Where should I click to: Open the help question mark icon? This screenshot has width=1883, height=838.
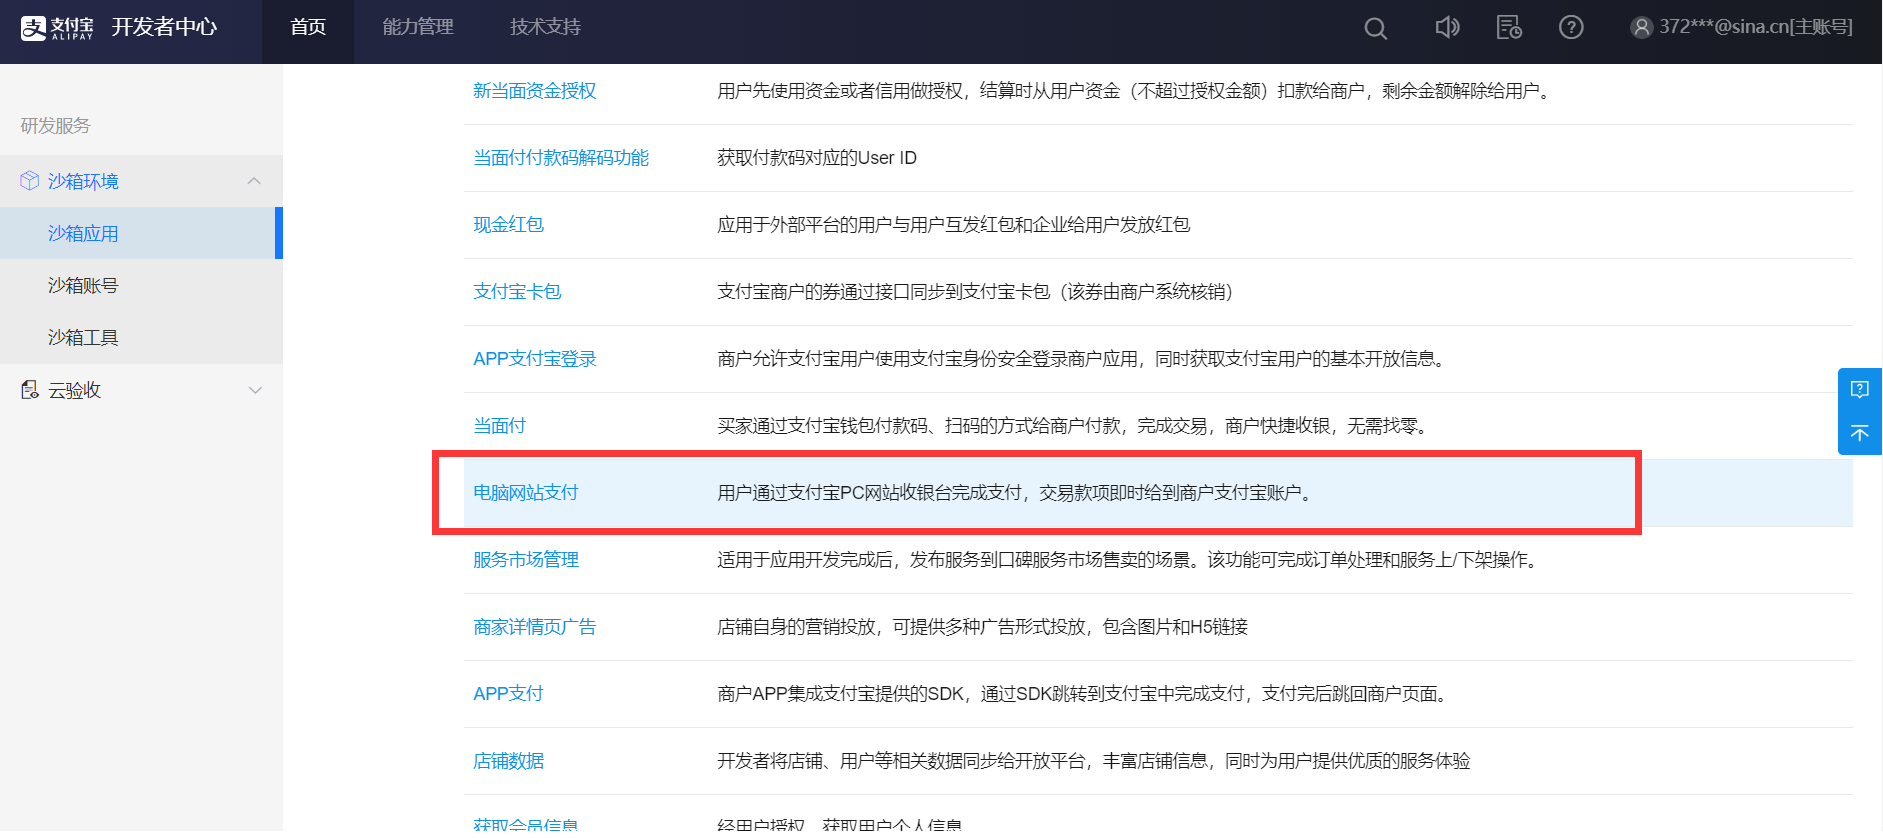click(1571, 27)
